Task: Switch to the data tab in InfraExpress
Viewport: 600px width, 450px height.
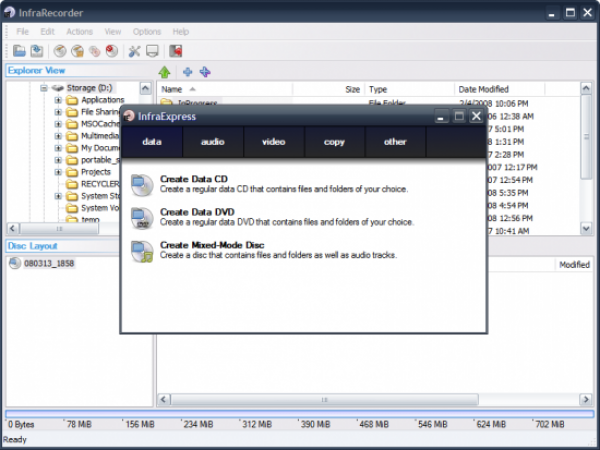Action: pos(152,142)
